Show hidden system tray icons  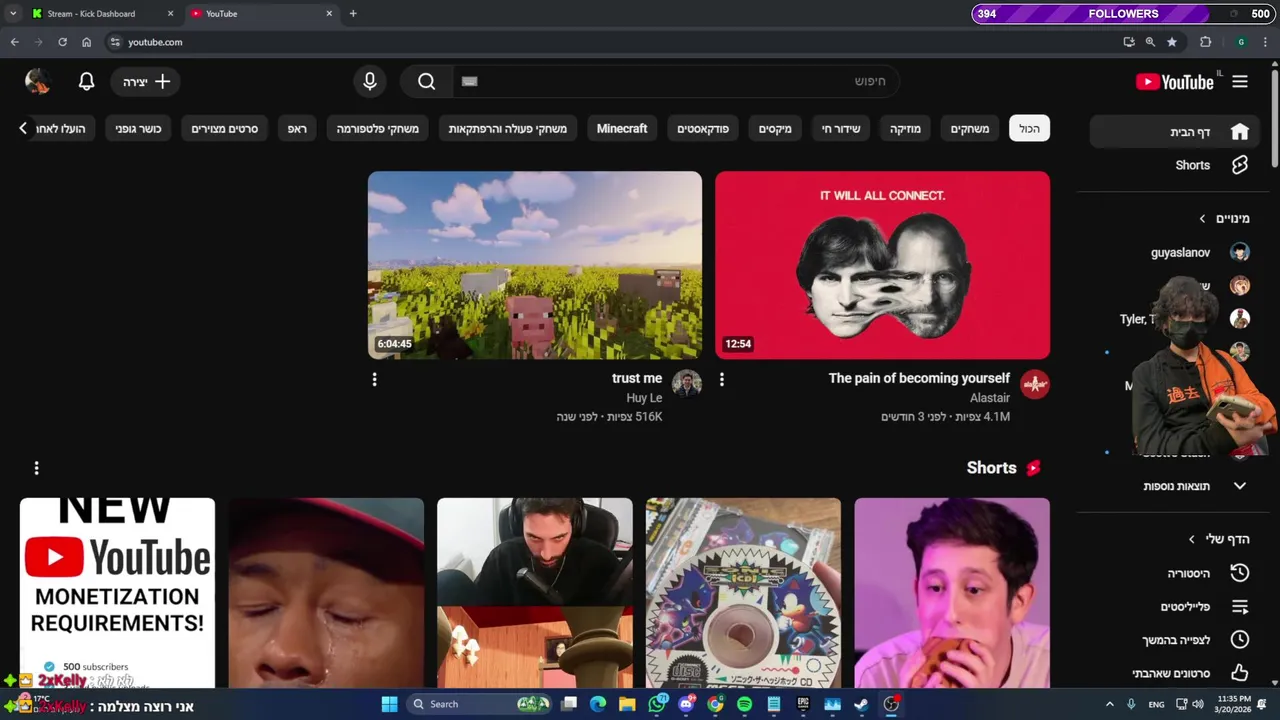pyautogui.click(x=1109, y=704)
